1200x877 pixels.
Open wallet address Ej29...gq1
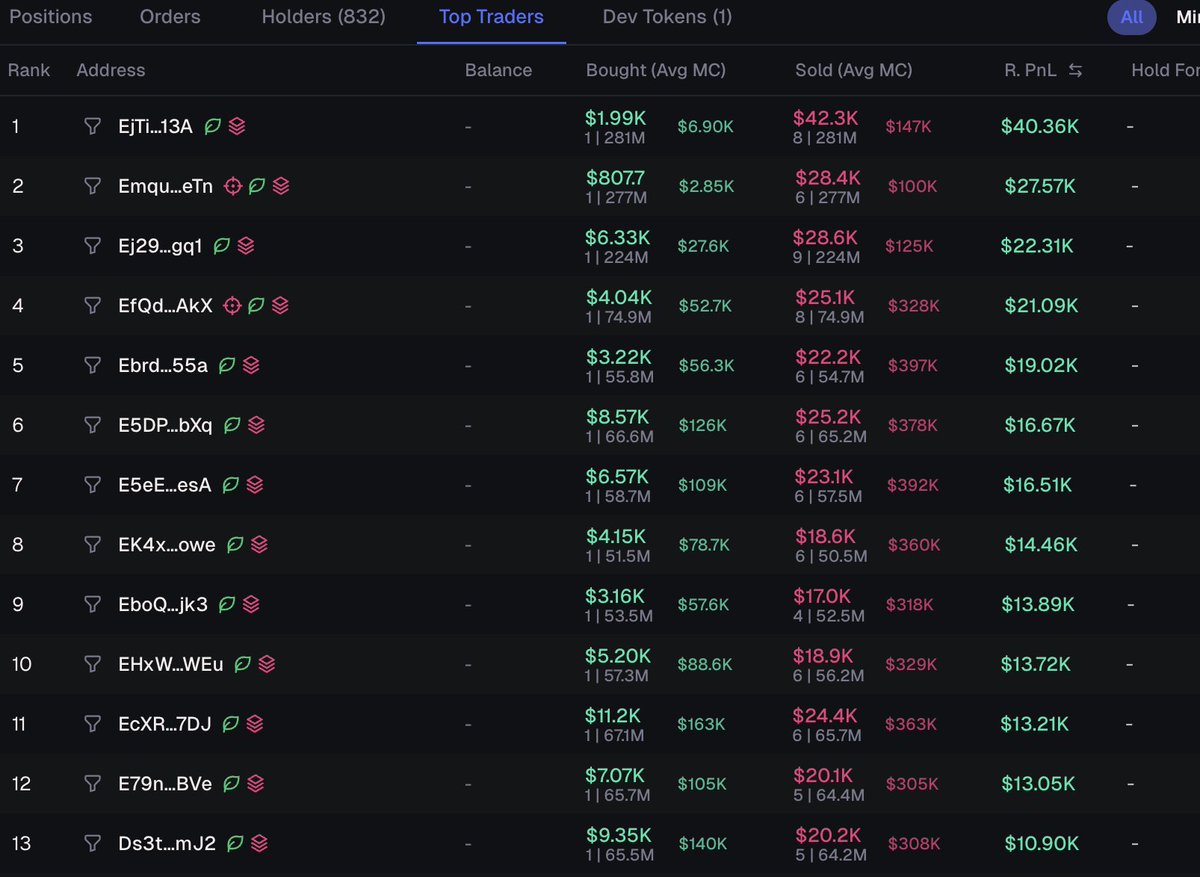coord(160,246)
